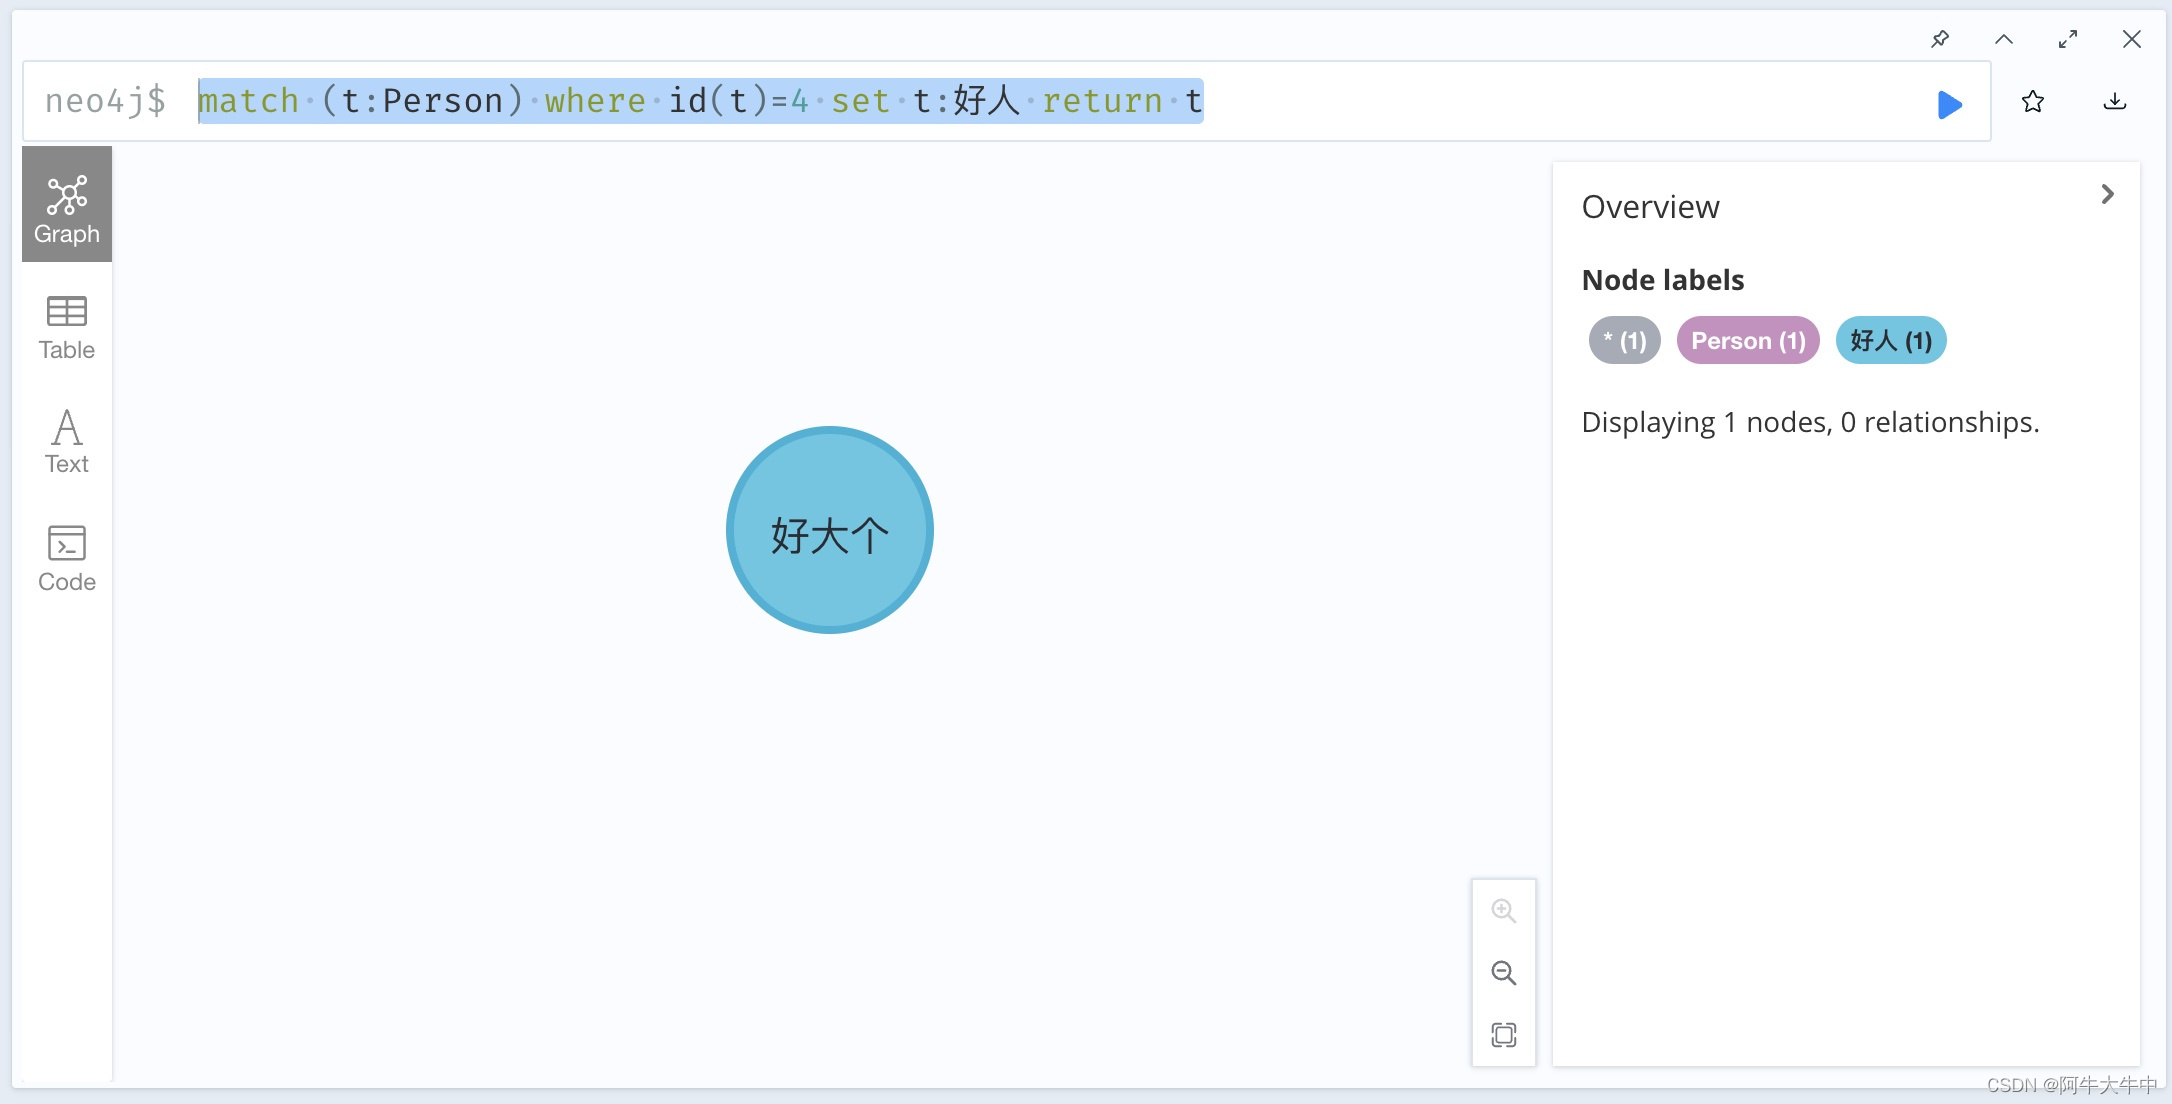Switch to Table view
This screenshot has width=2172, height=1104.
tap(67, 327)
